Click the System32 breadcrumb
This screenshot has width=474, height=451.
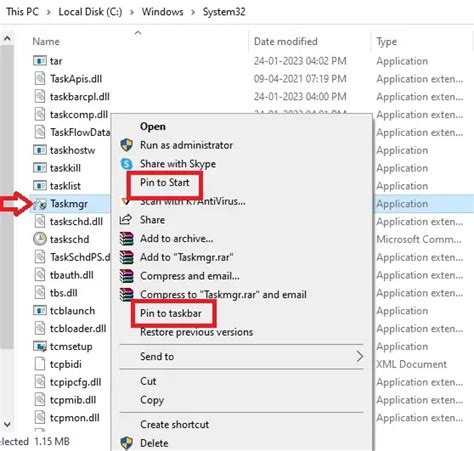224,12
